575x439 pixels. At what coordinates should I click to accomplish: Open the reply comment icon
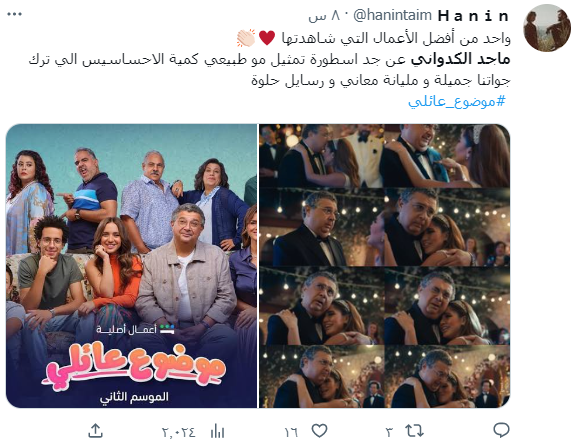[501, 430]
